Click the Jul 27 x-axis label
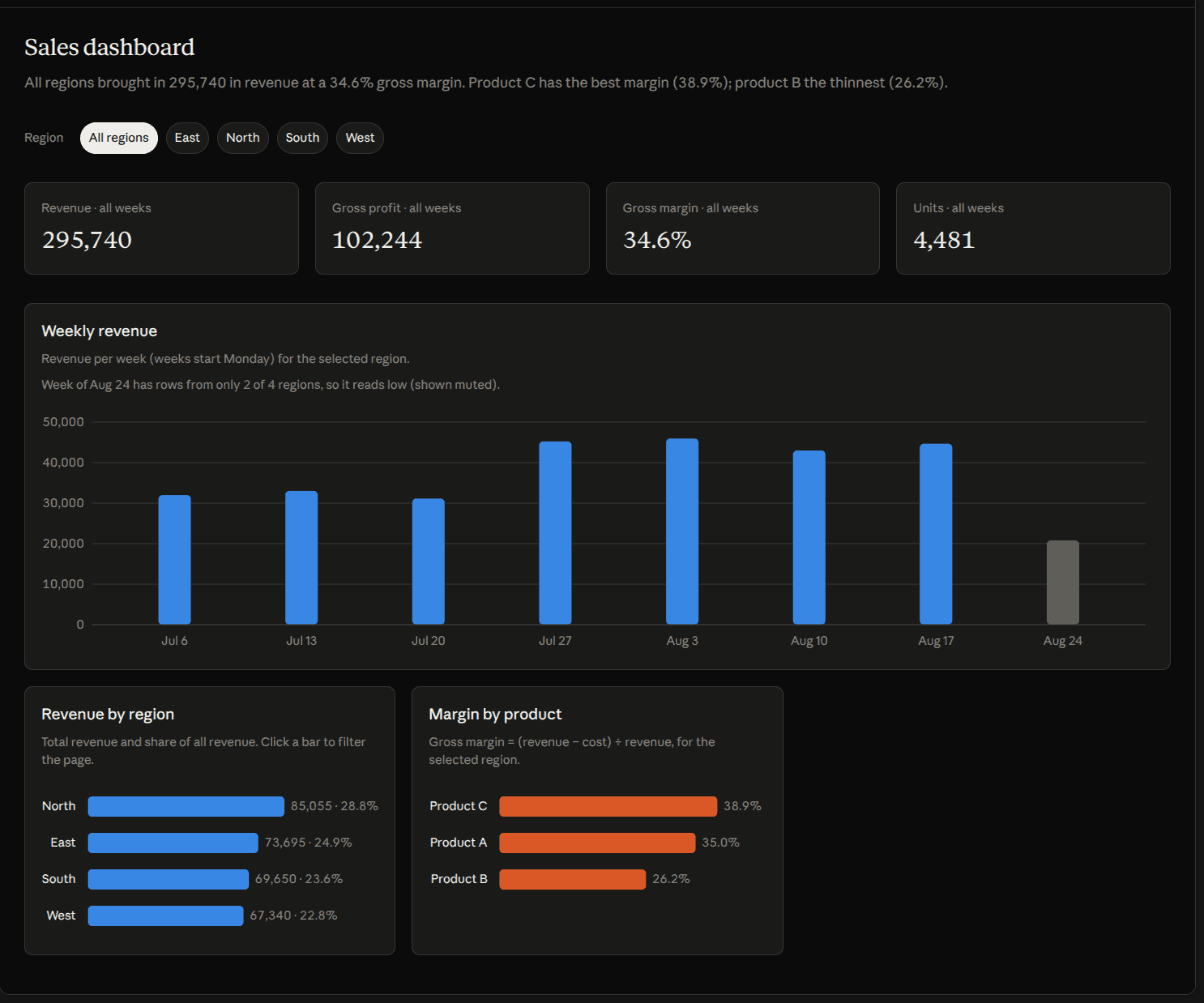Screen dimensions: 1204x1003 pos(555,641)
